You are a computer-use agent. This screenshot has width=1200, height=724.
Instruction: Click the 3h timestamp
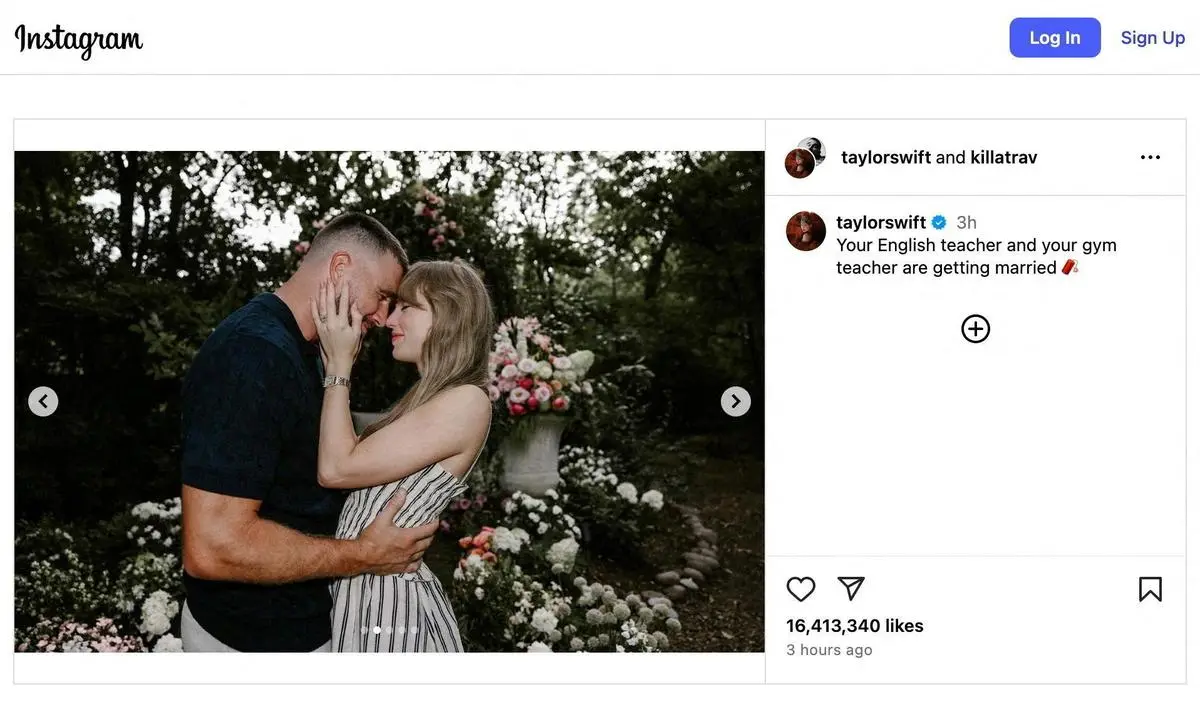coord(964,221)
